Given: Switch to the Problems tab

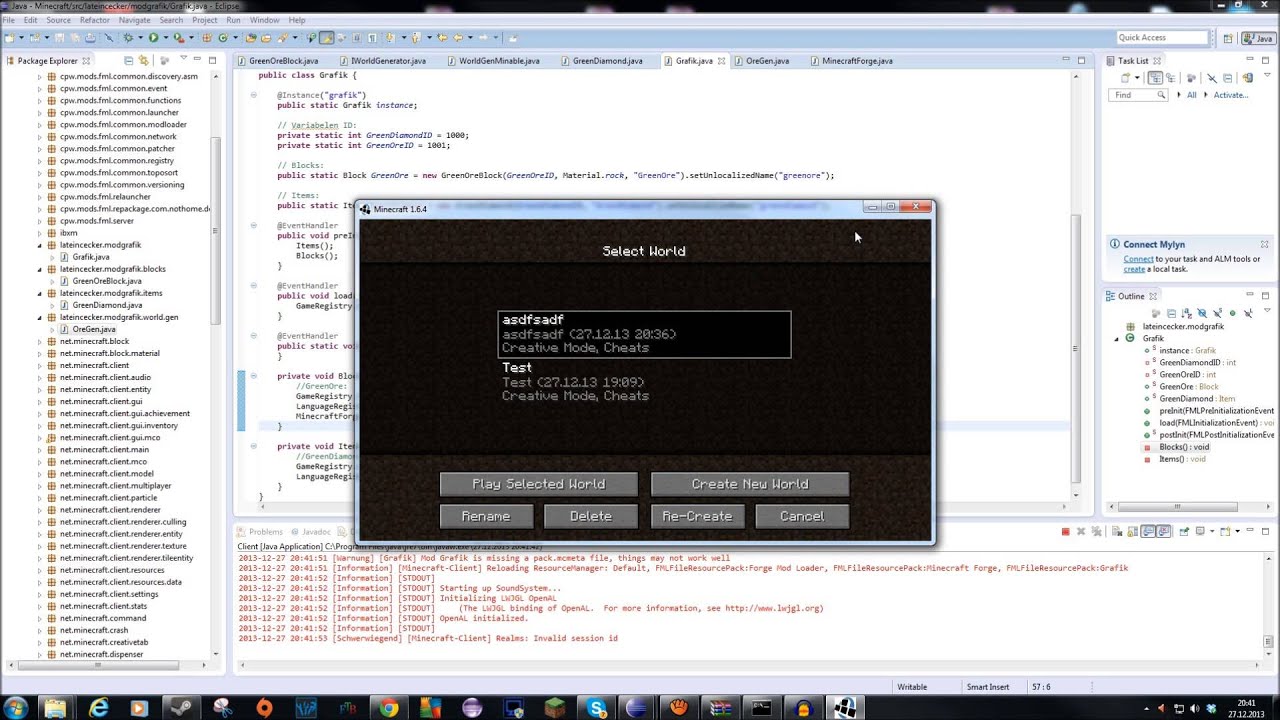Looking at the screenshot, I should coord(266,532).
